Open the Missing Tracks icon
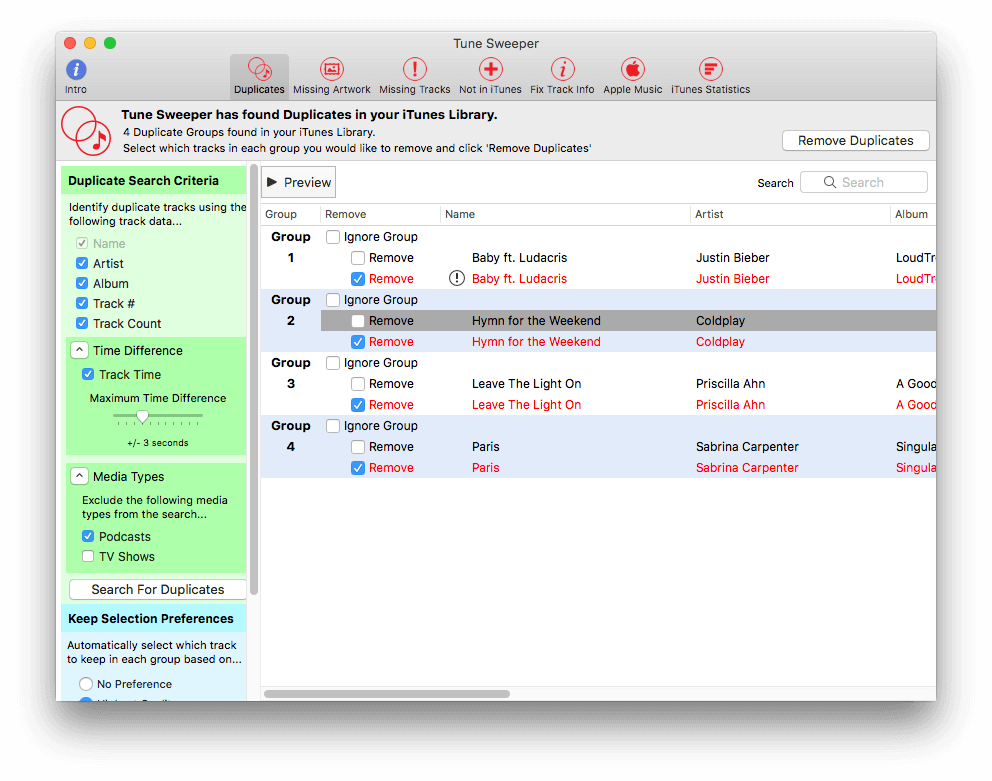This screenshot has height=781, width=992. point(414,68)
